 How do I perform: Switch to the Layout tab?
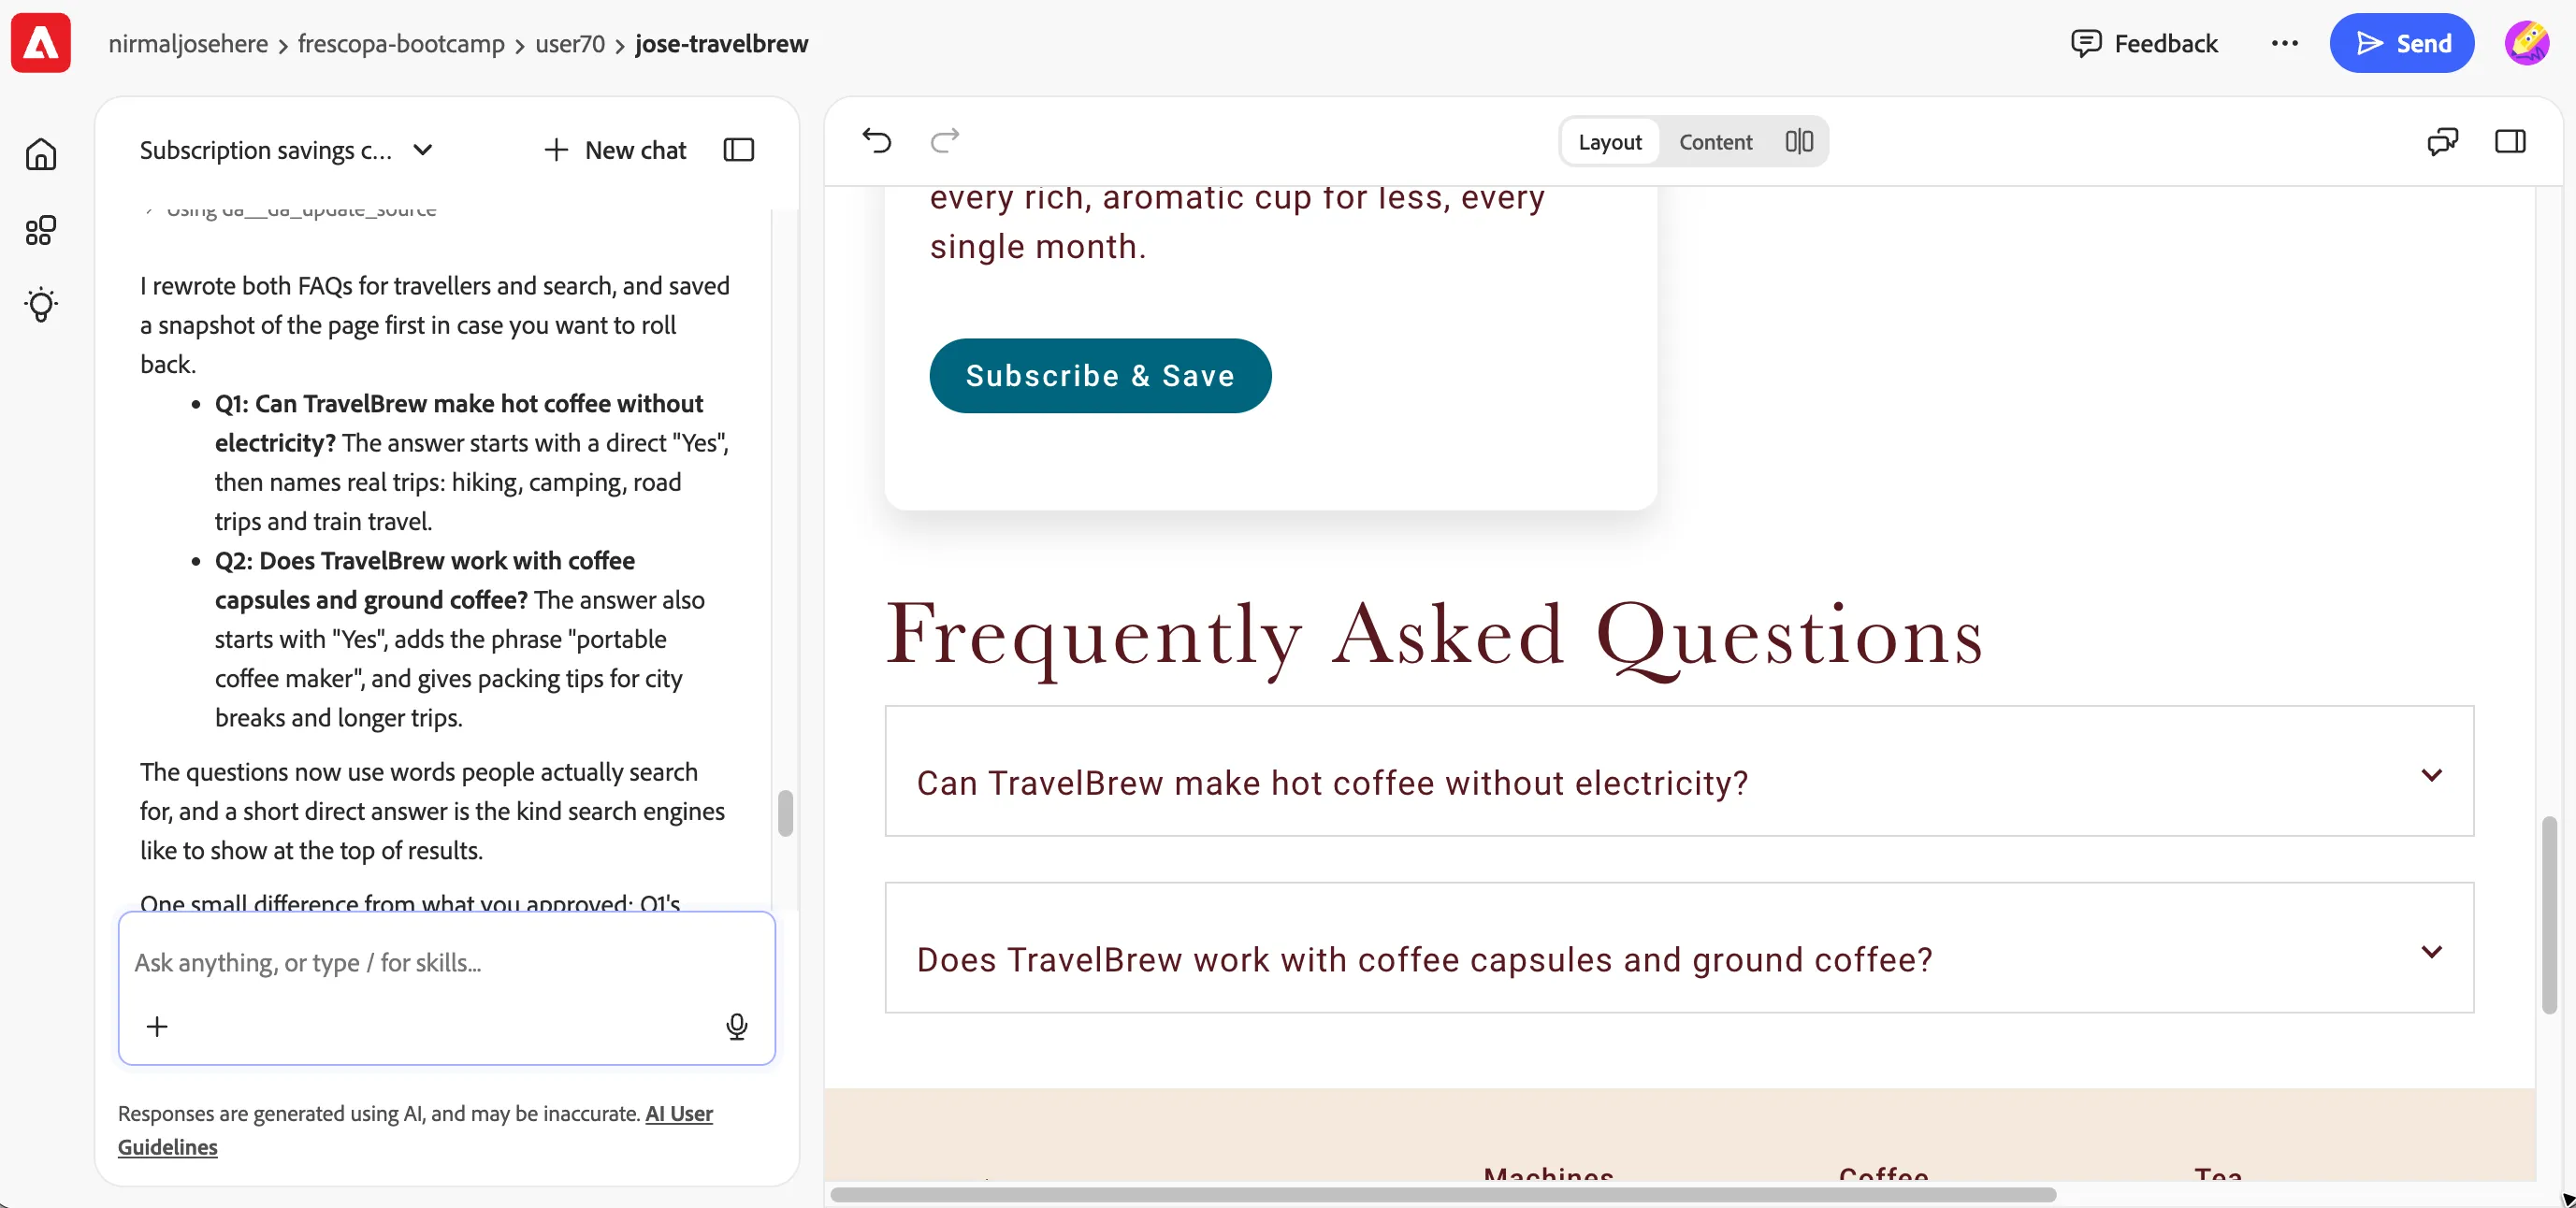click(x=1609, y=142)
